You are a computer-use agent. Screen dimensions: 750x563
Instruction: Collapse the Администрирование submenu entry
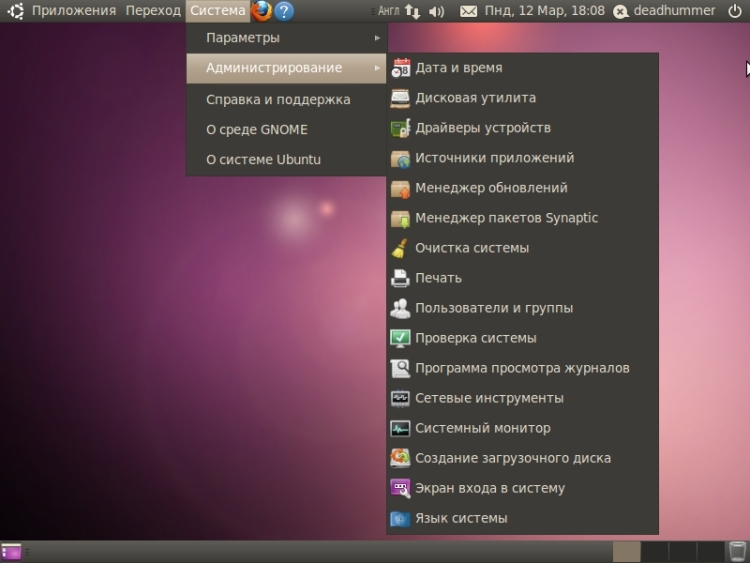[x=285, y=68]
